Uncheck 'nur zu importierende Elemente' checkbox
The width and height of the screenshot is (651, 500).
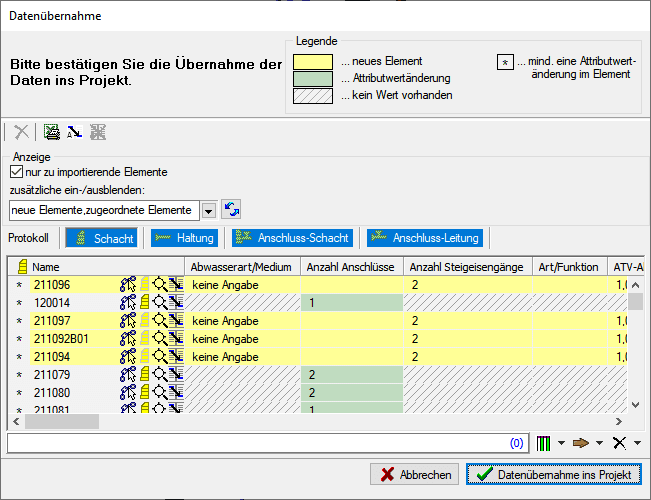click(15, 172)
